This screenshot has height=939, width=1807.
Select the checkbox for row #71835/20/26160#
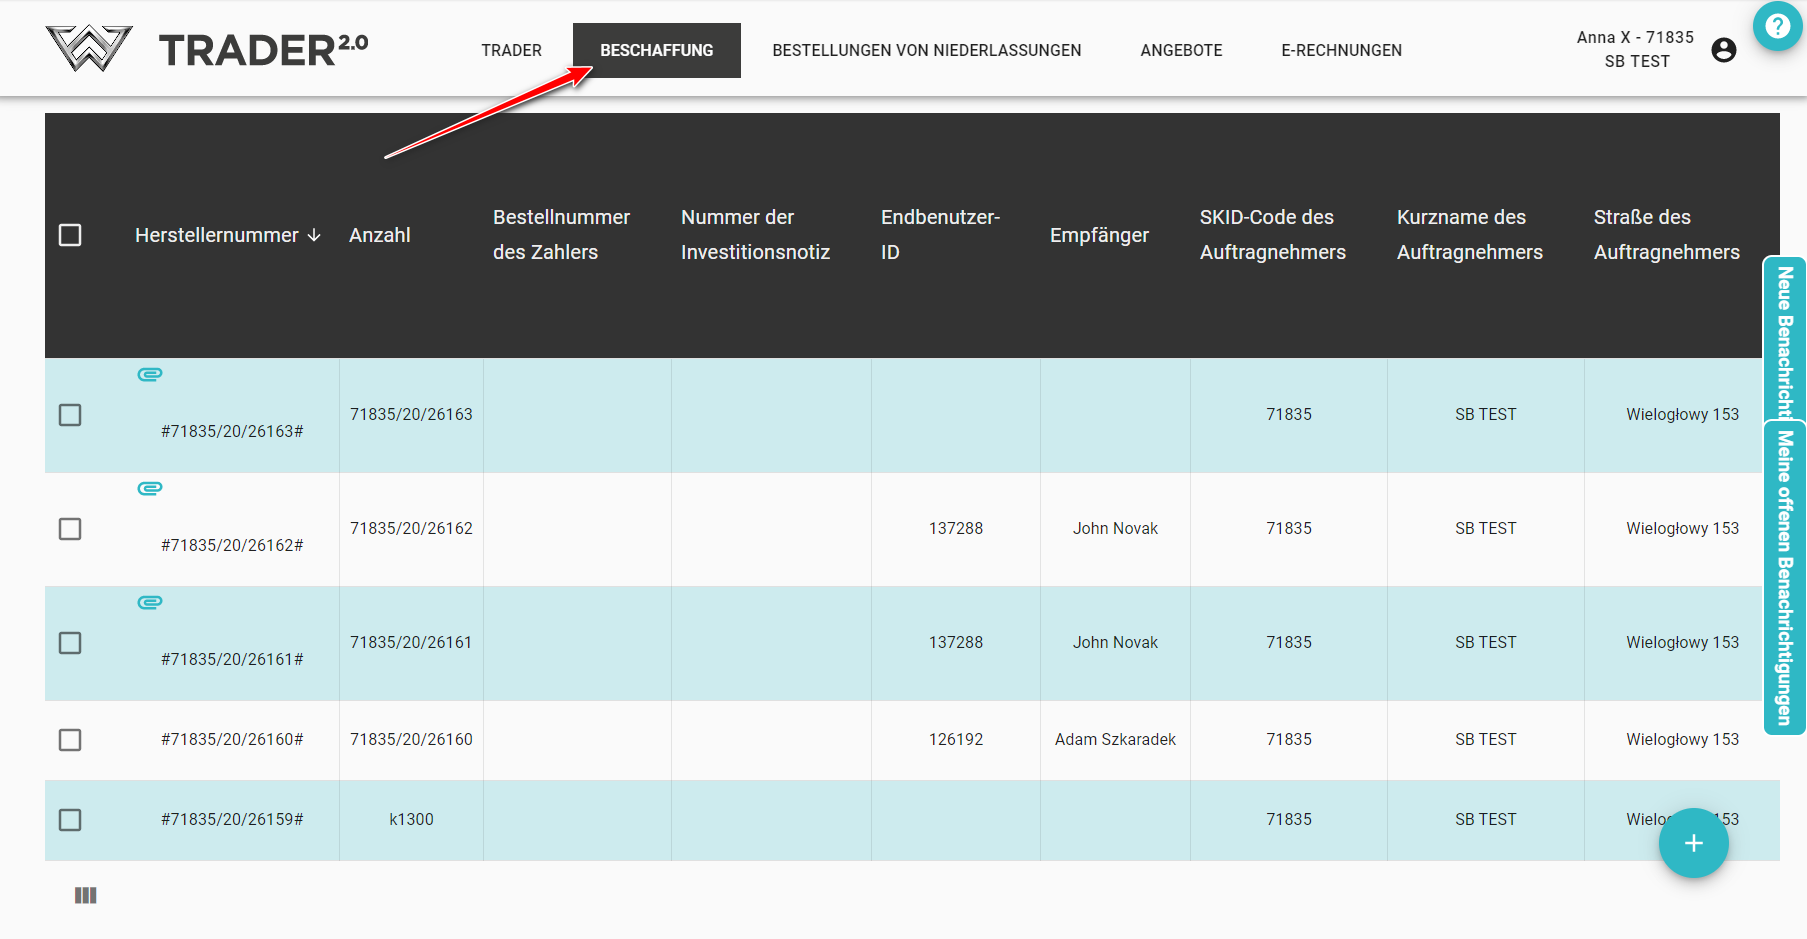point(70,740)
